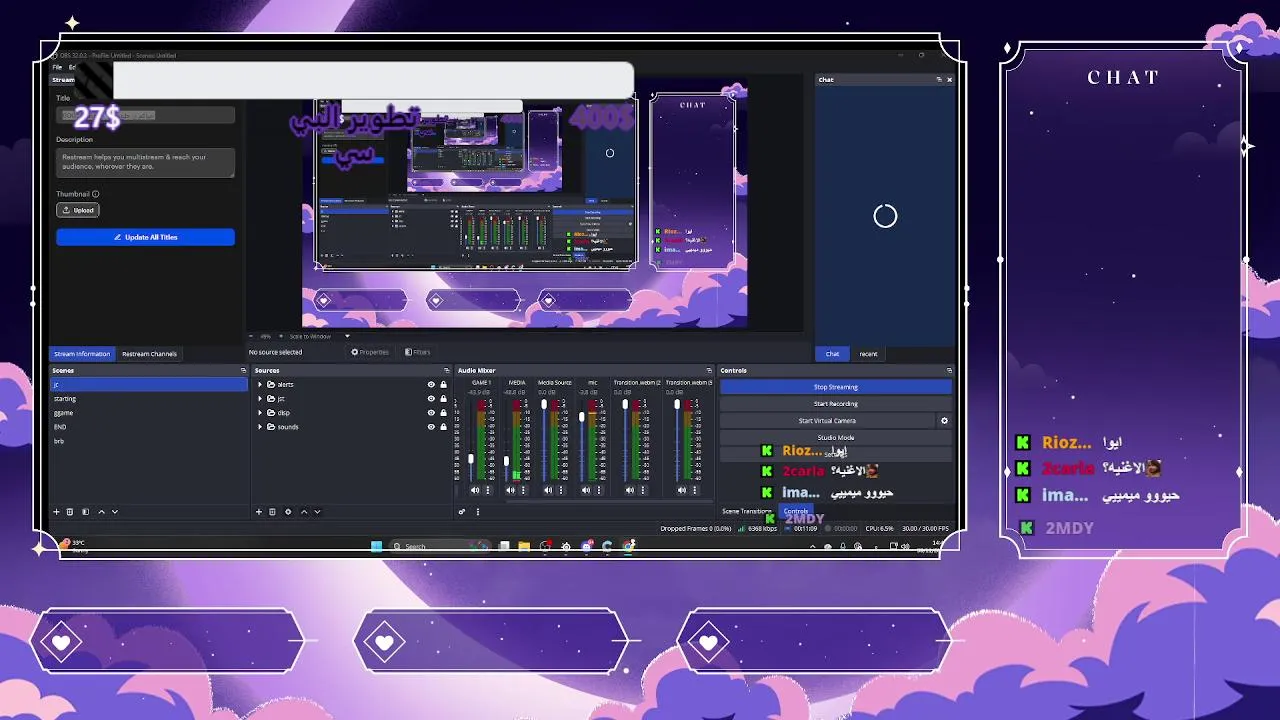Click Studio Mode button
This screenshot has height=720, width=1280.
pyautogui.click(x=835, y=438)
